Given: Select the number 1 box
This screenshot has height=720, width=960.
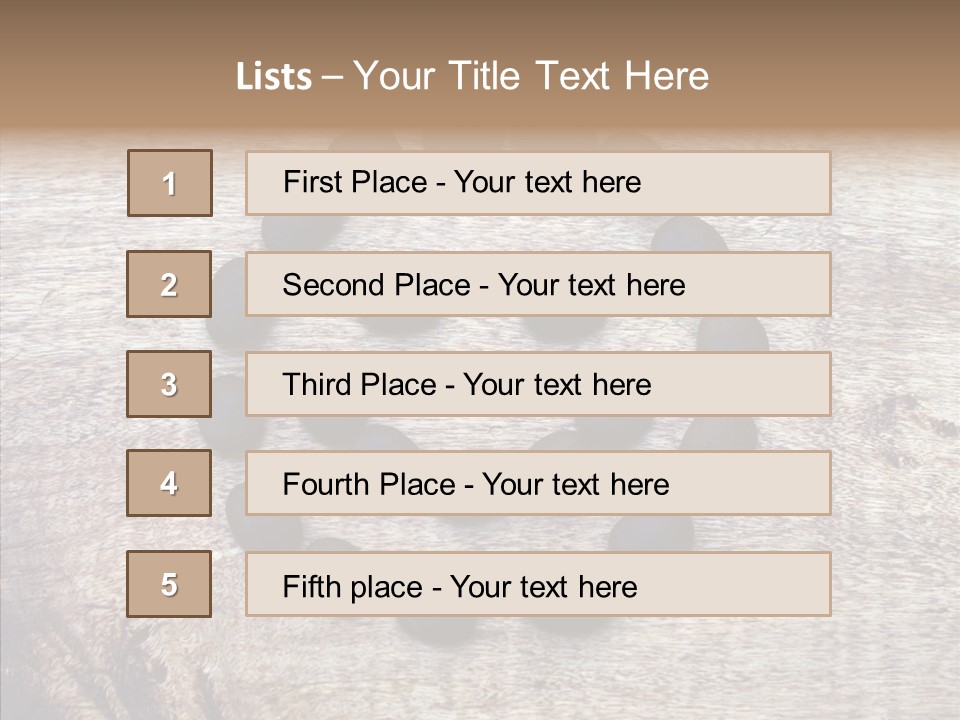Looking at the screenshot, I should coord(170,183).
